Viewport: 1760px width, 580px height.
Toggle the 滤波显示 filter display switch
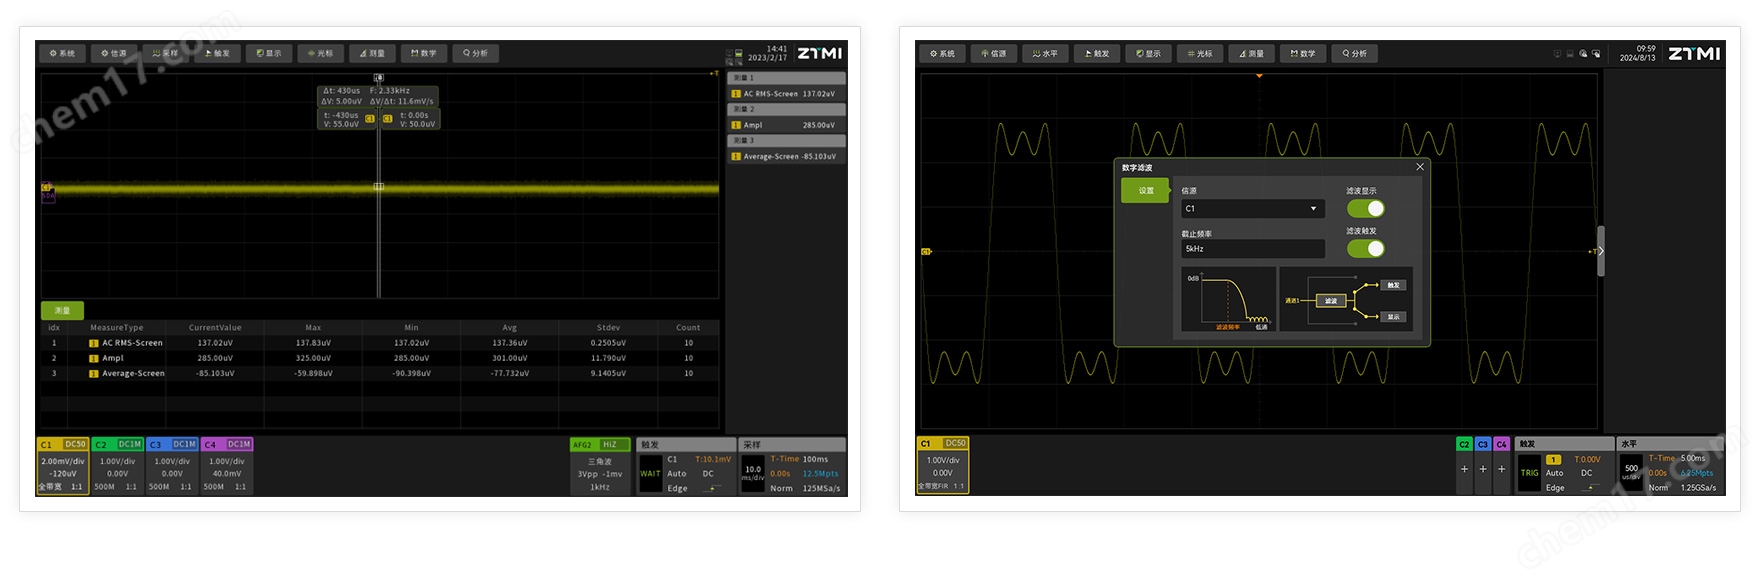(1365, 208)
